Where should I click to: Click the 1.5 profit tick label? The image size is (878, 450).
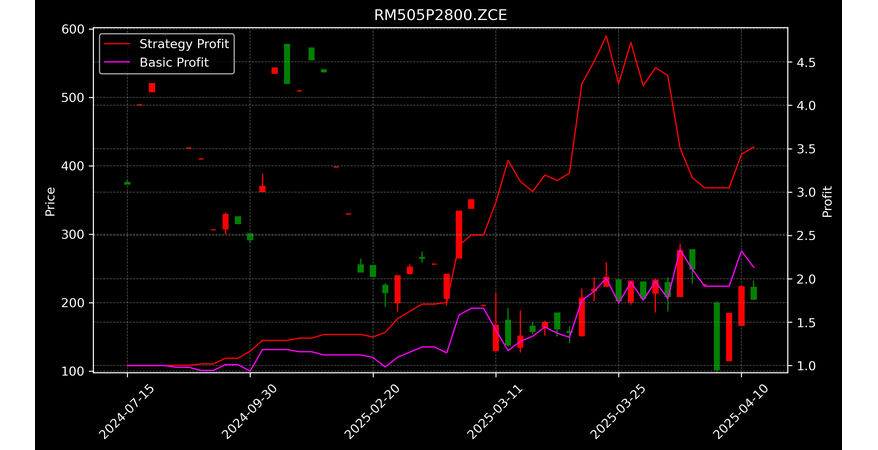tap(805, 323)
